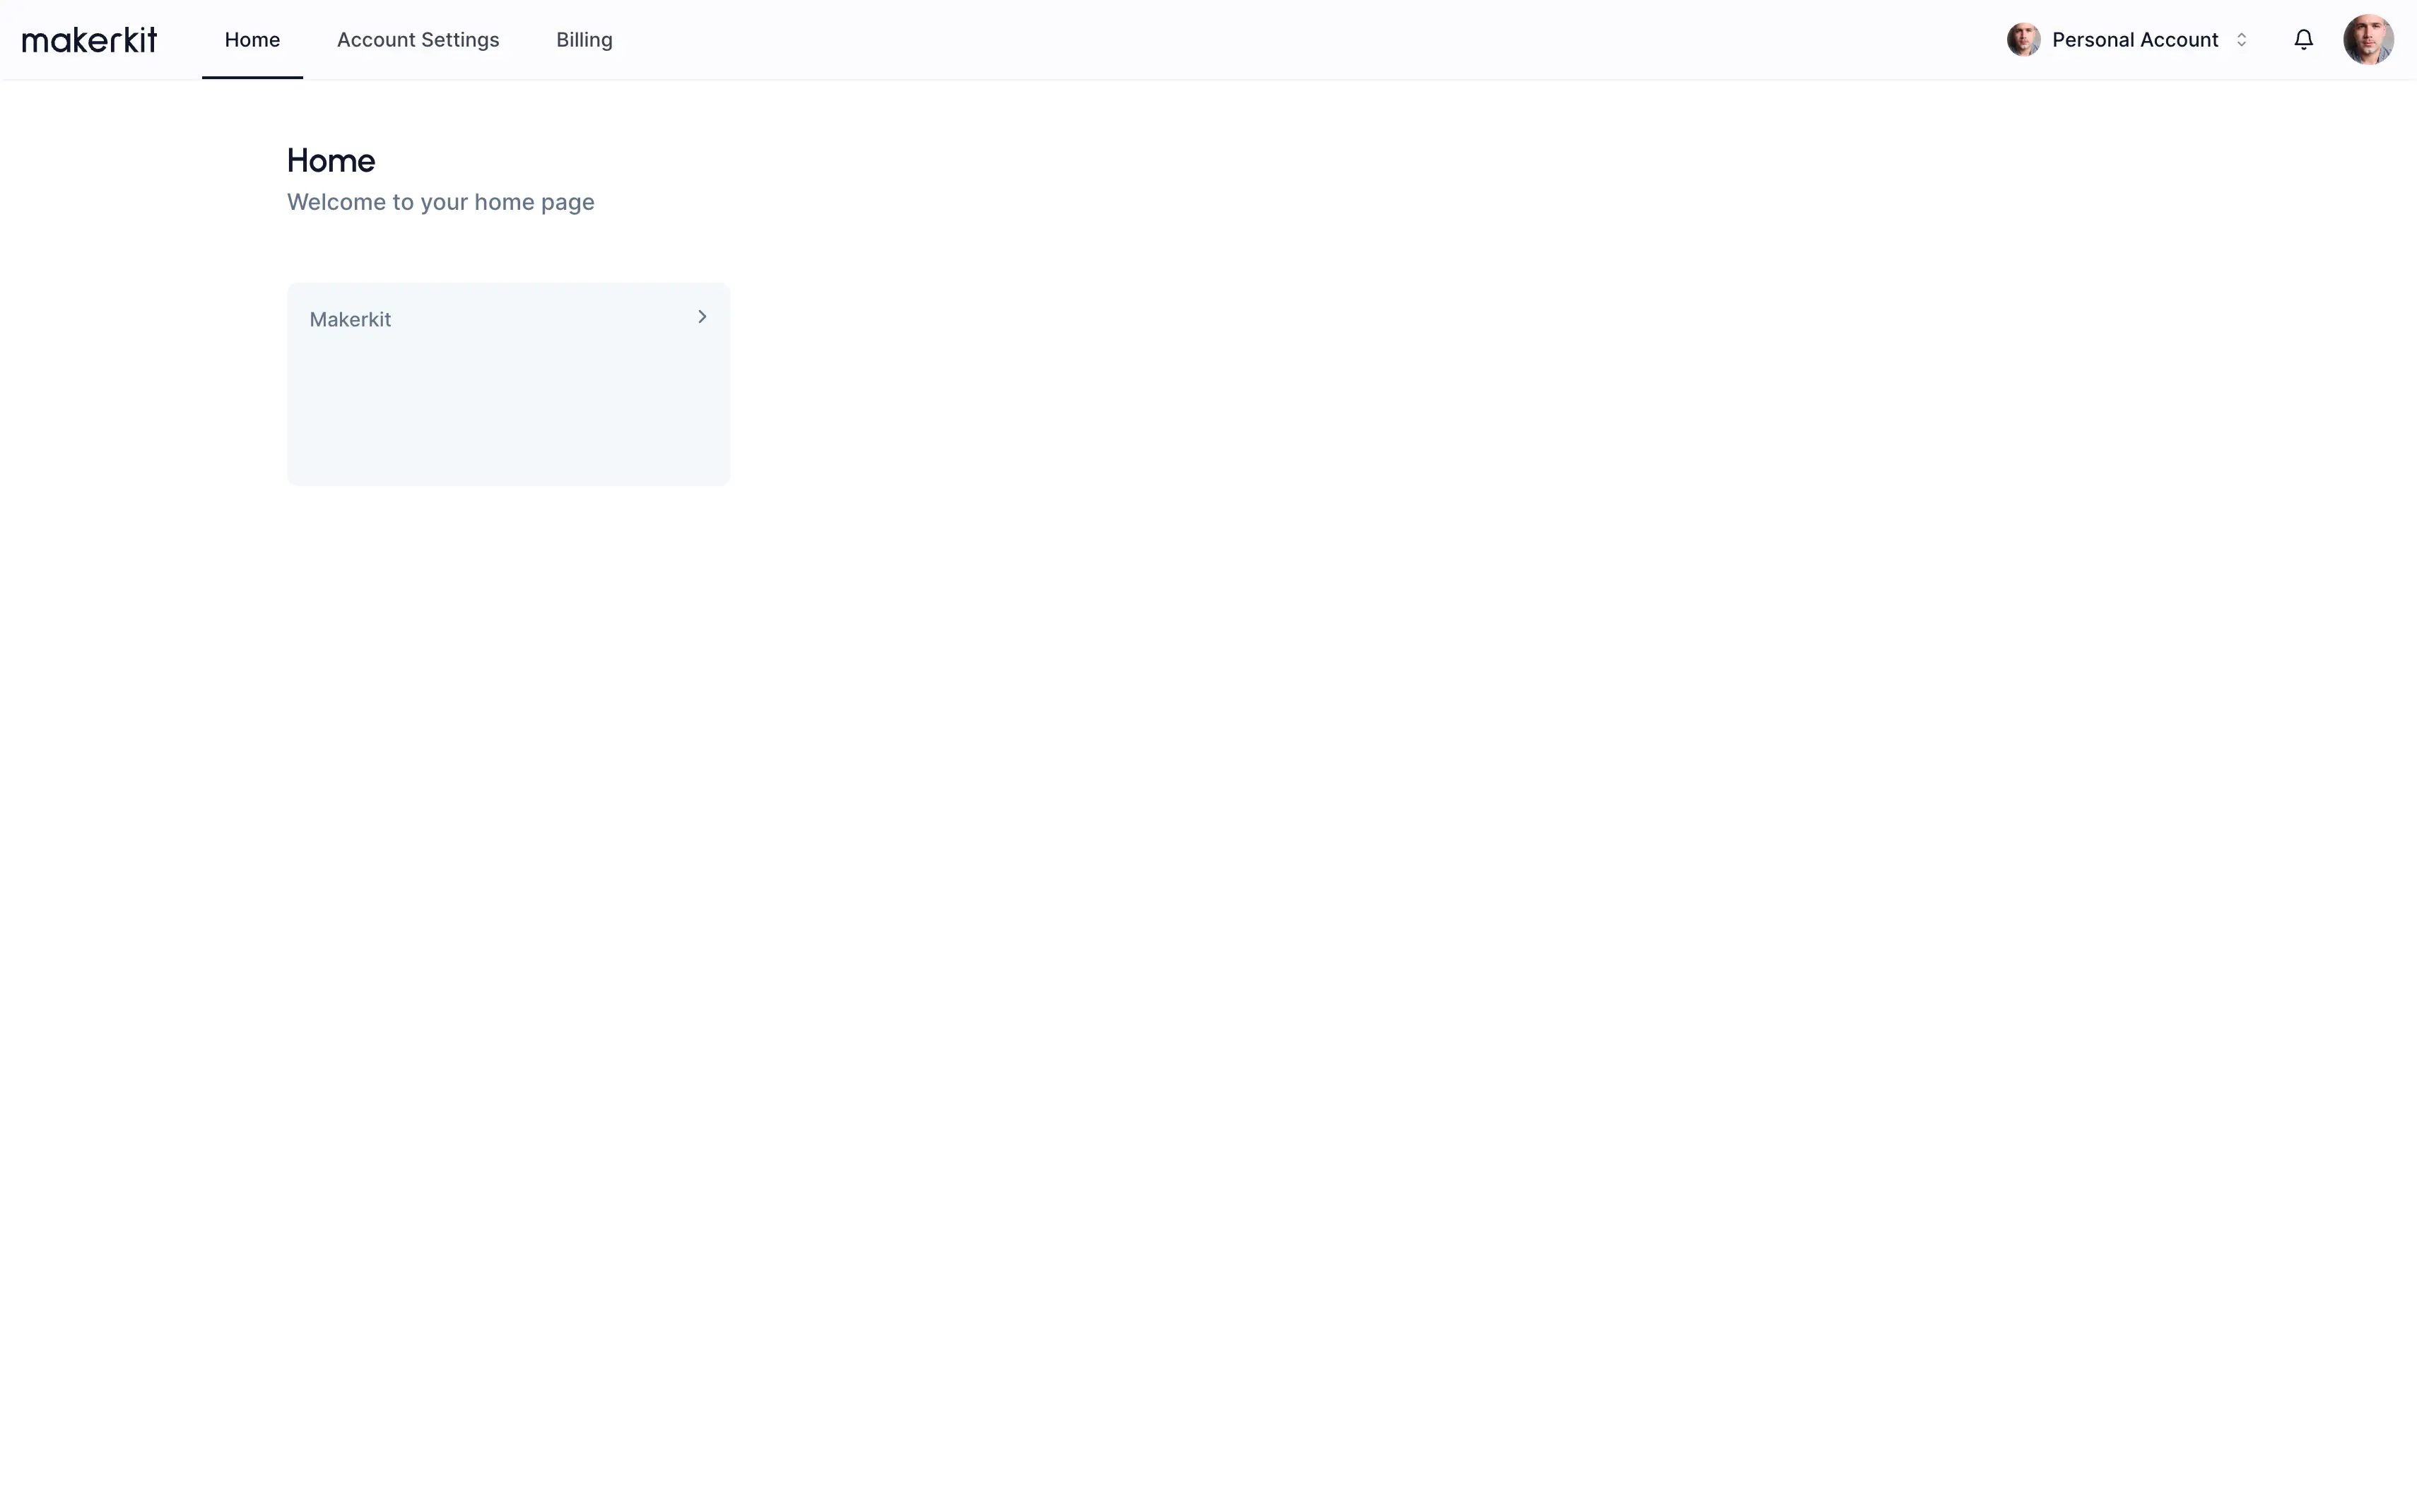Click the "Welcome to your home page" subtitle
Screen dimensions: 2417x1512
coord(440,202)
